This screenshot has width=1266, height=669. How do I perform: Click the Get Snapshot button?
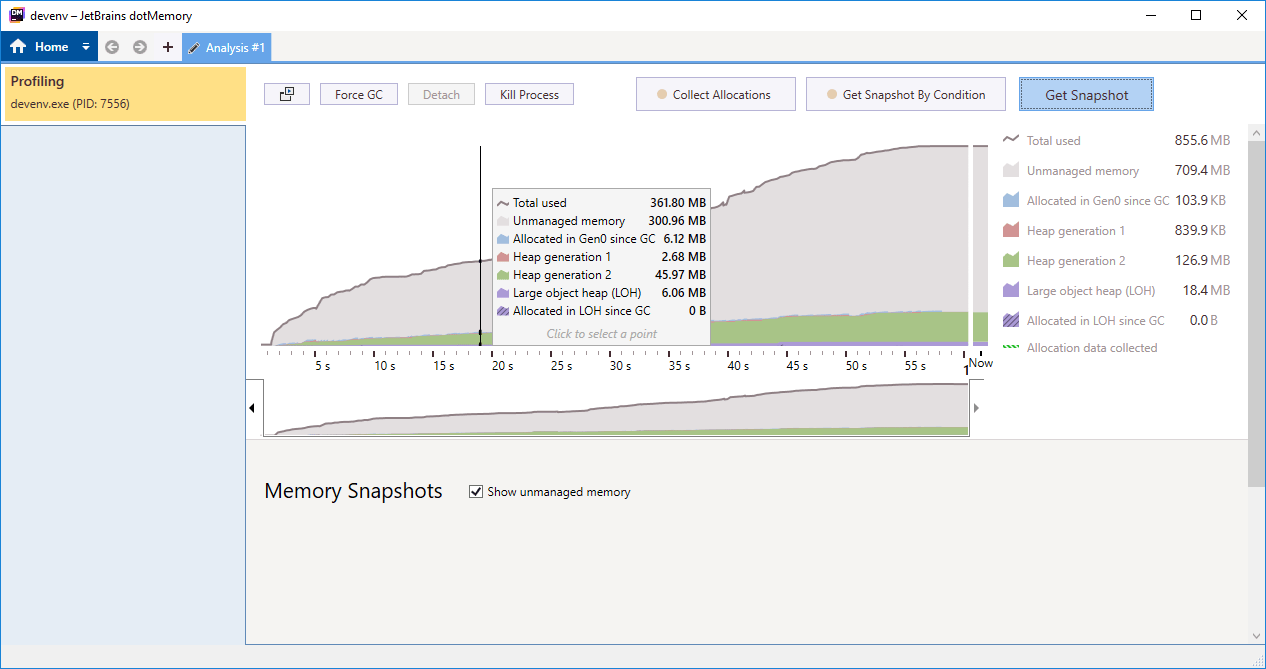[1087, 94]
